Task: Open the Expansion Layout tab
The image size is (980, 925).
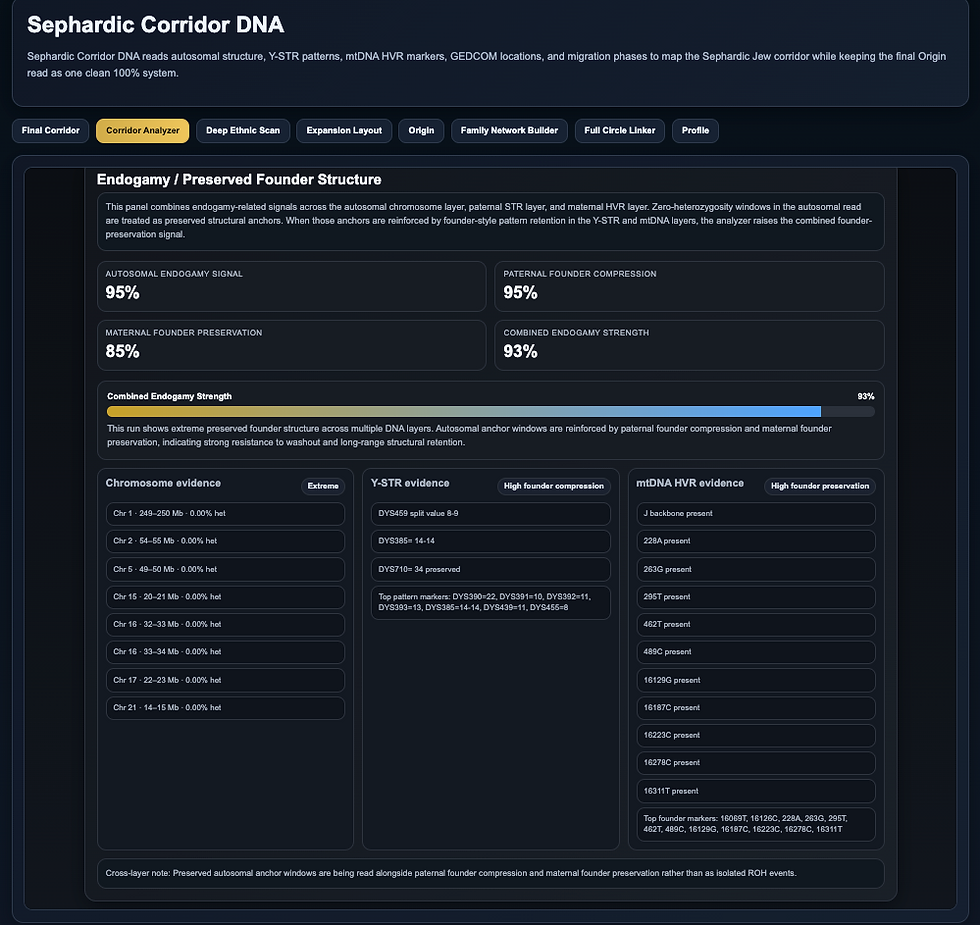Action: (x=344, y=131)
